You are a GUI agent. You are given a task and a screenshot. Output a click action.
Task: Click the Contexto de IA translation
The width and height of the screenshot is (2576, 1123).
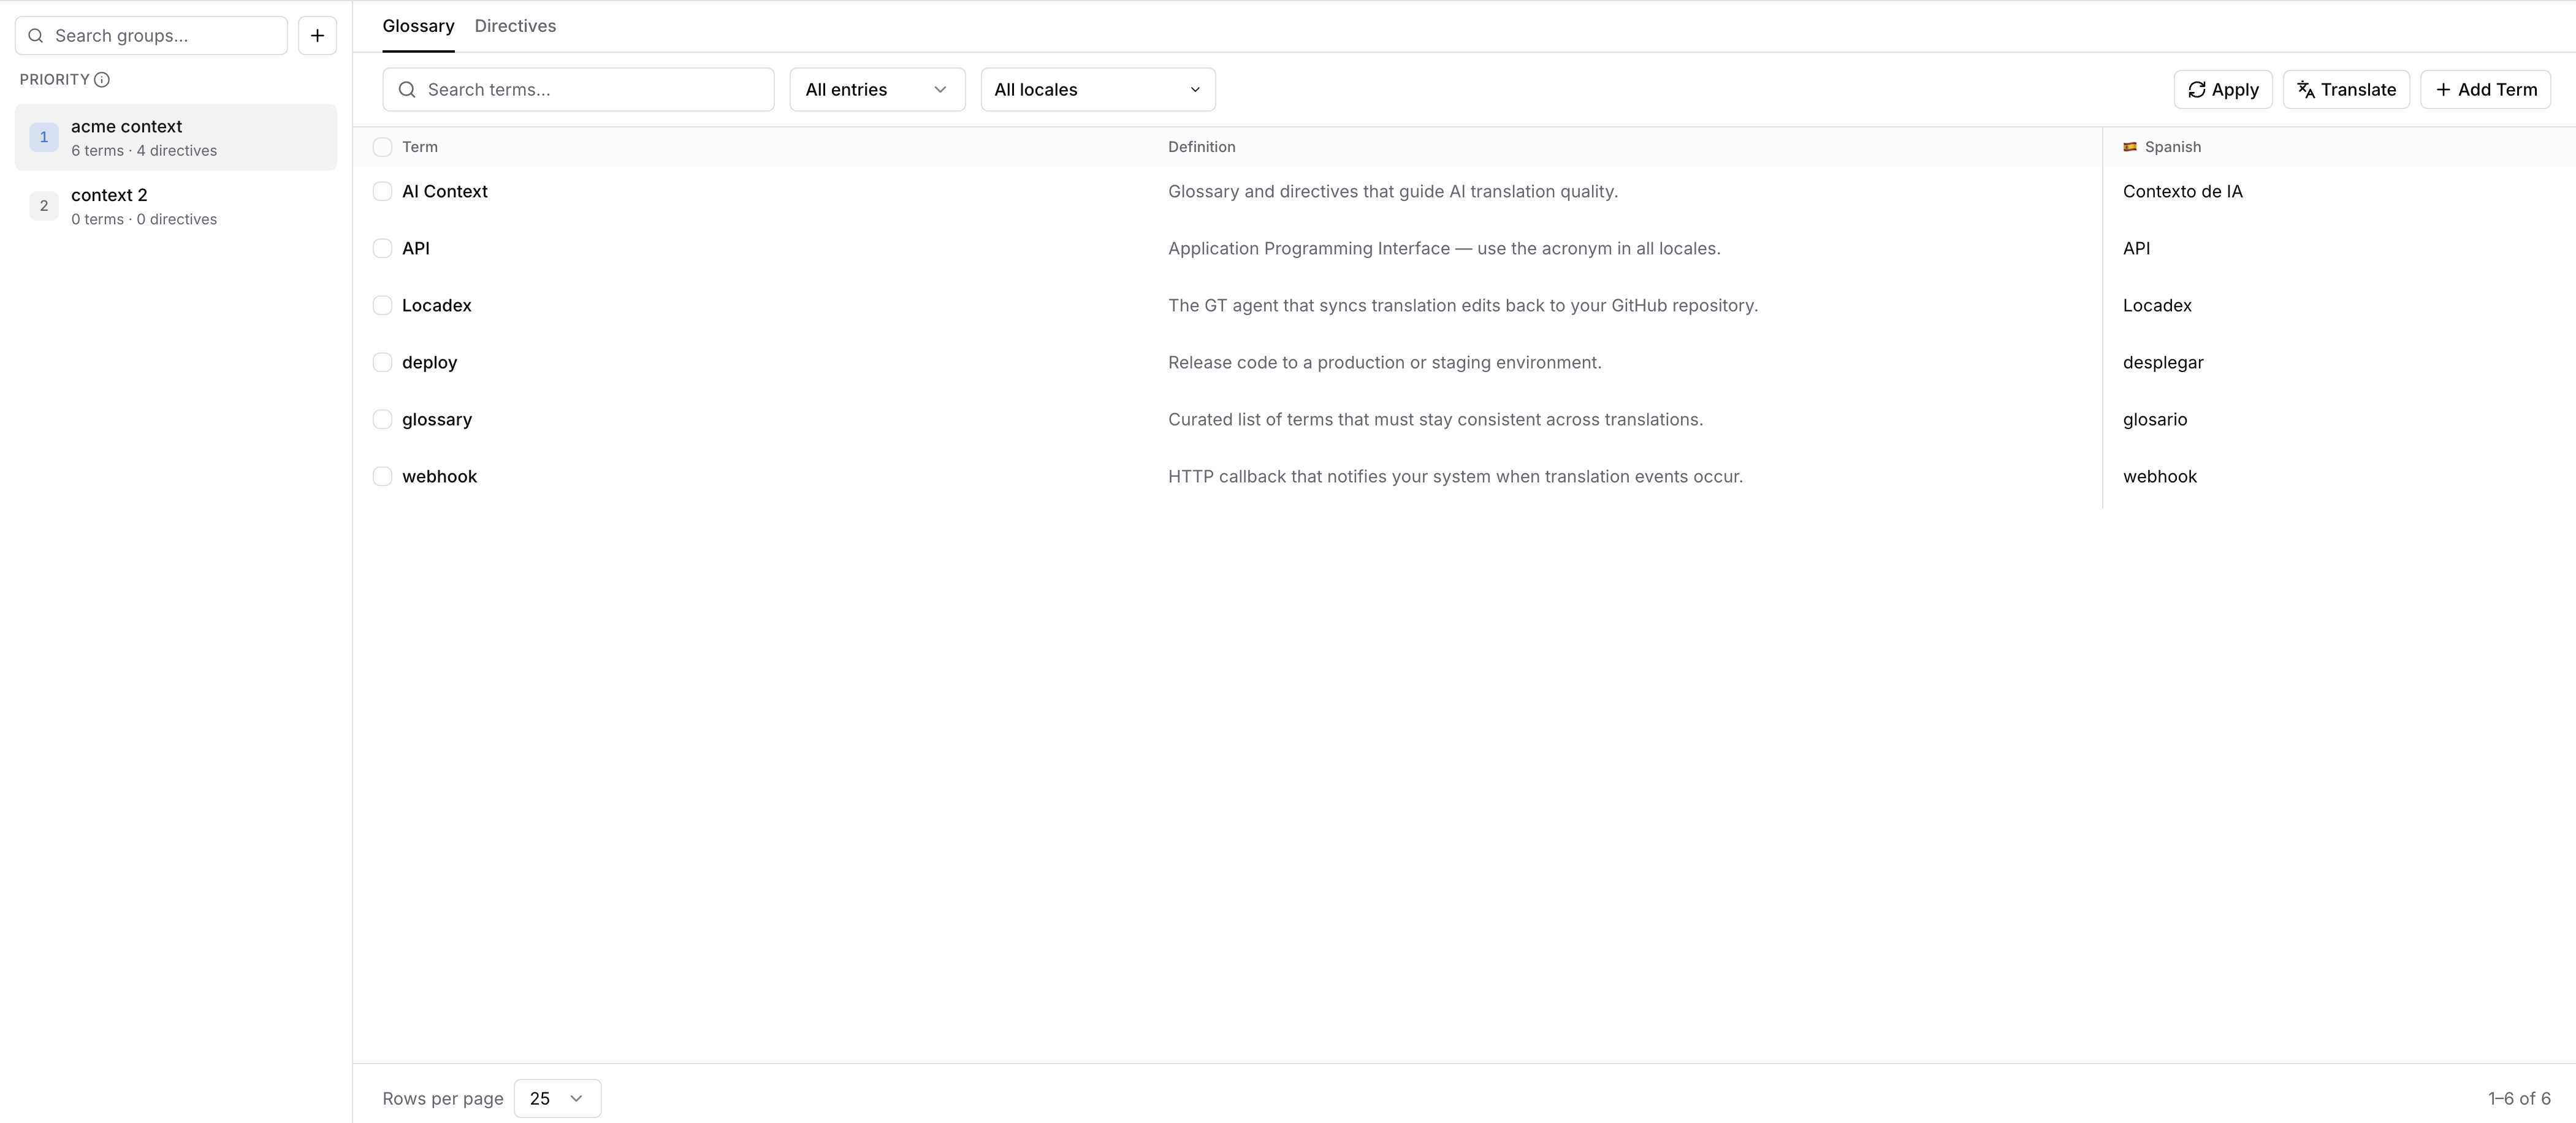[x=2183, y=191]
